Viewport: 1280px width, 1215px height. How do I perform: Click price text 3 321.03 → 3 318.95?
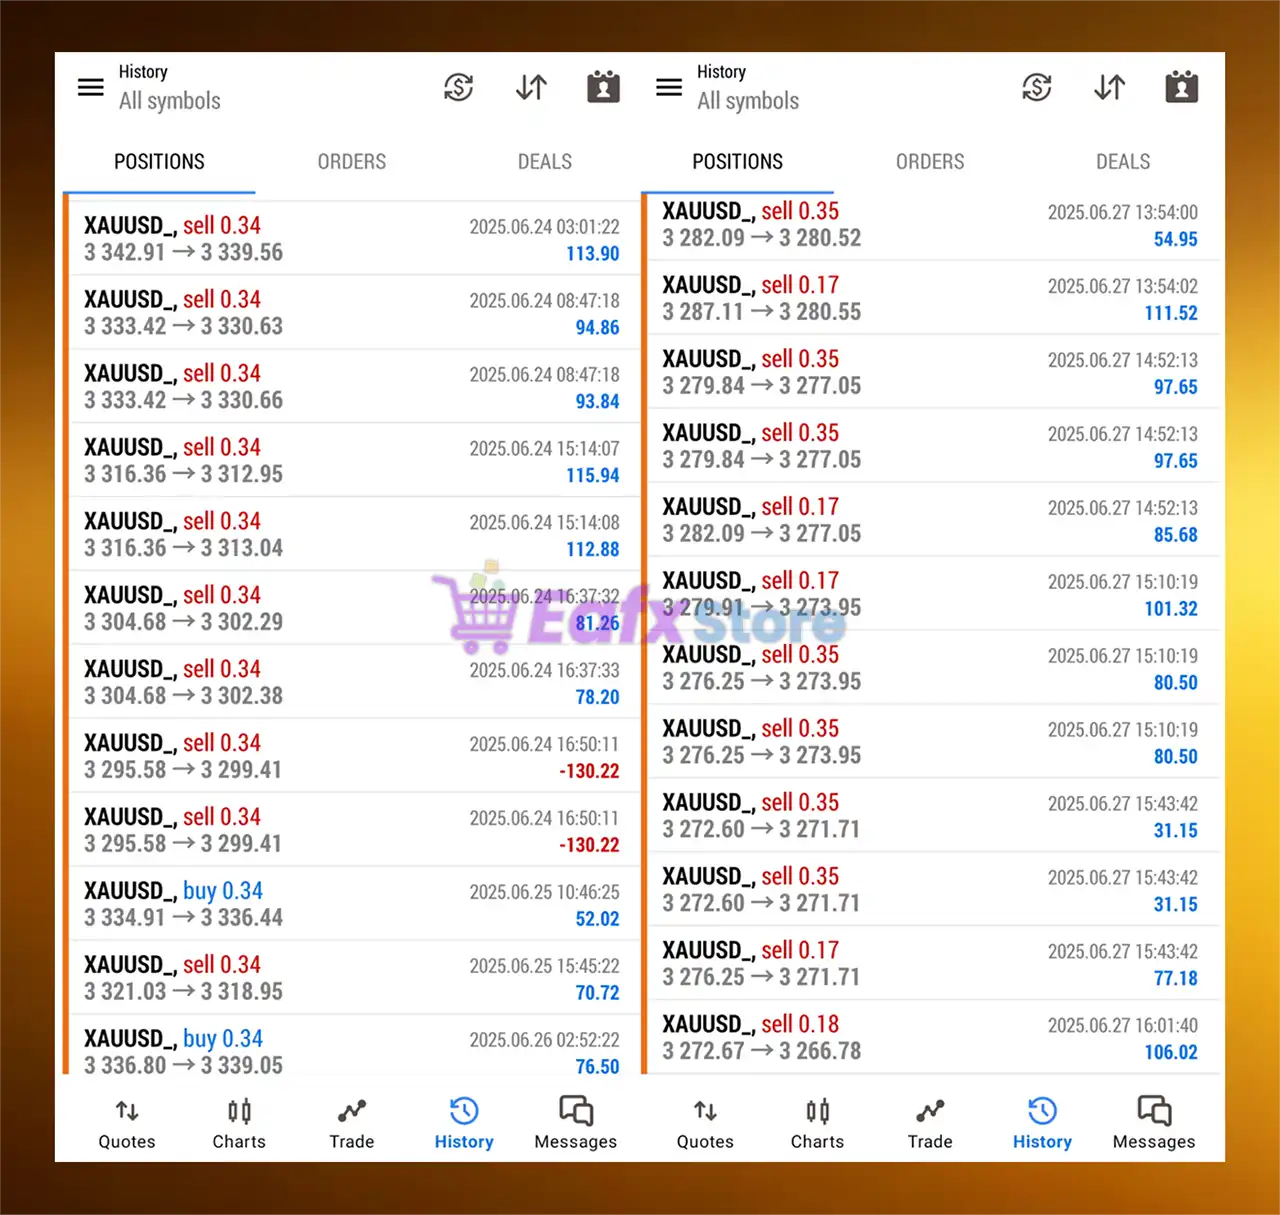[x=184, y=992]
